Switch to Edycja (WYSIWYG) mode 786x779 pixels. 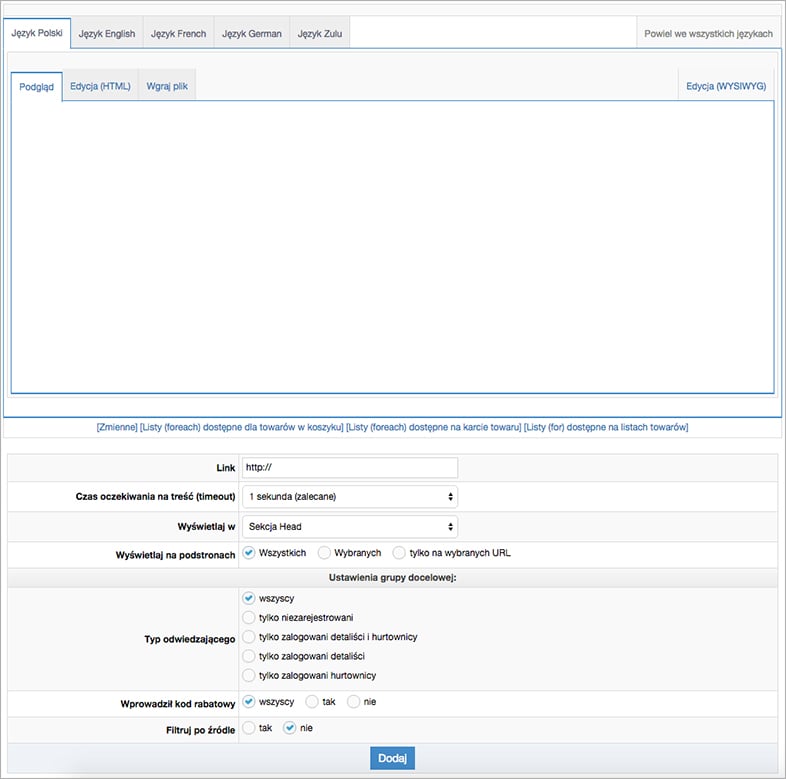[x=725, y=86]
